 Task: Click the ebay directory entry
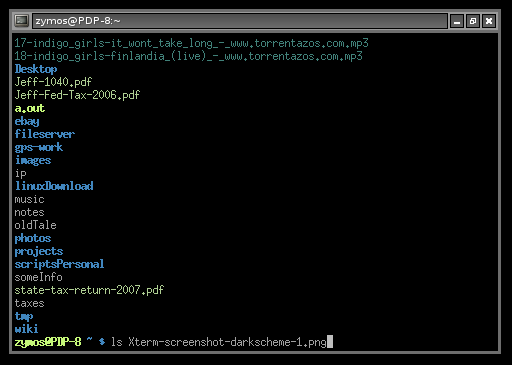[27, 121]
